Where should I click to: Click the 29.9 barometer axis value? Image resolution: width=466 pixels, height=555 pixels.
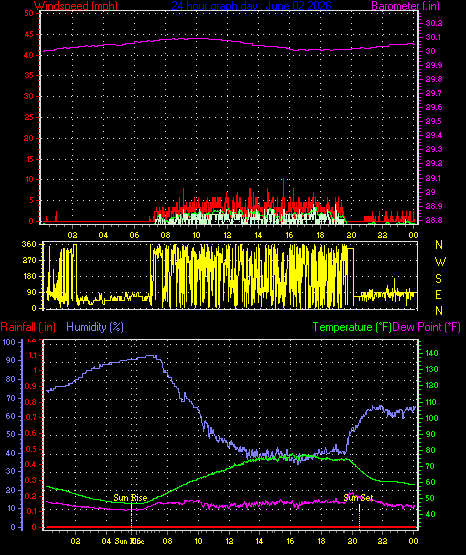[x=433, y=65]
